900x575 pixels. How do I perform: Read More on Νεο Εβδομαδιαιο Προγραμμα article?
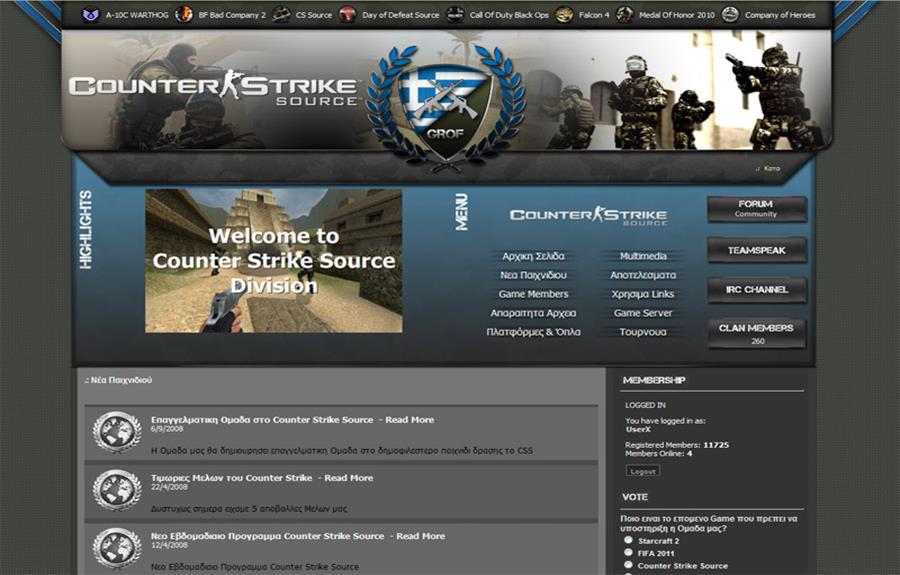point(421,536)
